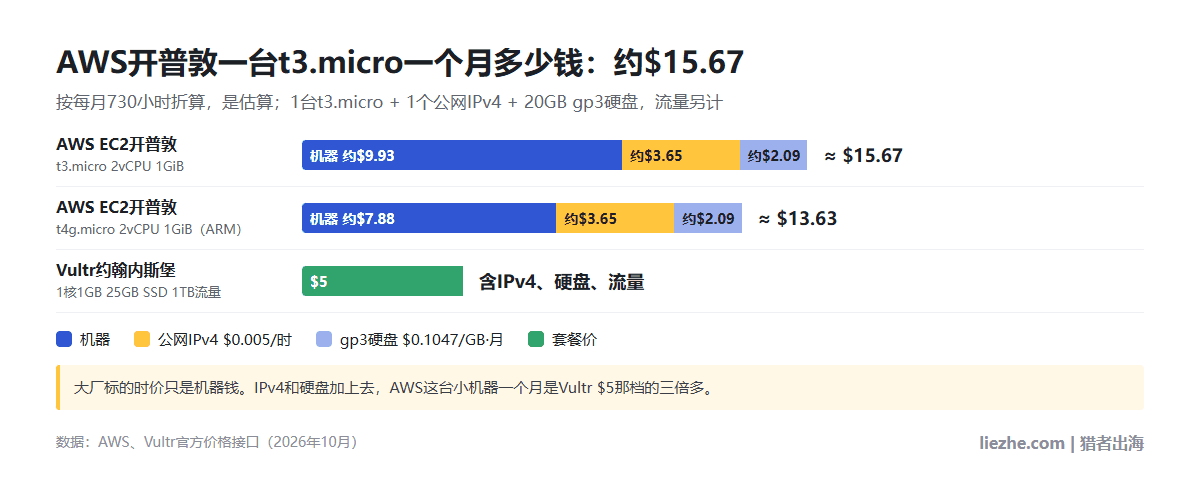Click the spec text 1核1GB 25GB SSD 1TB流量
Screen dimensions: 1200x497
point(138,292)
